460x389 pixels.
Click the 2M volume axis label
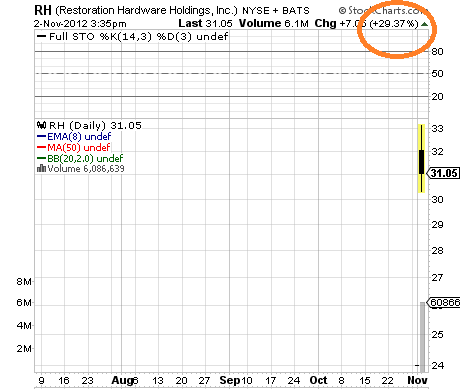[24, 349]
